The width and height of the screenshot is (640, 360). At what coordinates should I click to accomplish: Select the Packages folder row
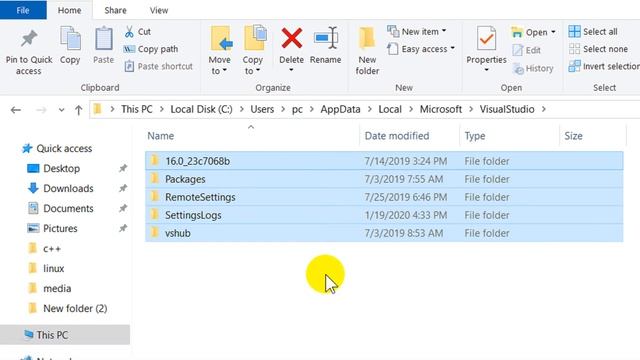tap(384, 179)
